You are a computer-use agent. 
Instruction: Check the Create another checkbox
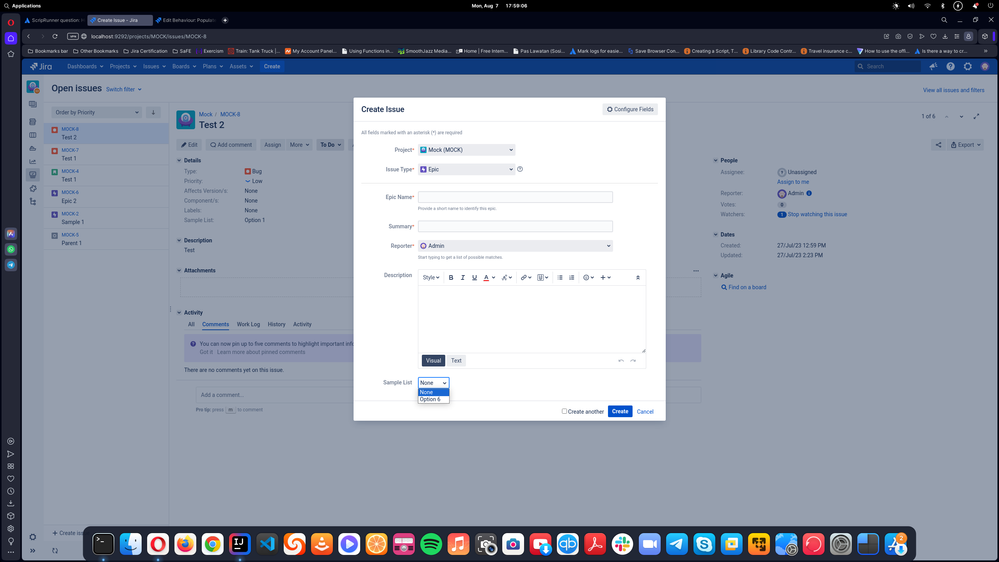click(x=564, y=412)
